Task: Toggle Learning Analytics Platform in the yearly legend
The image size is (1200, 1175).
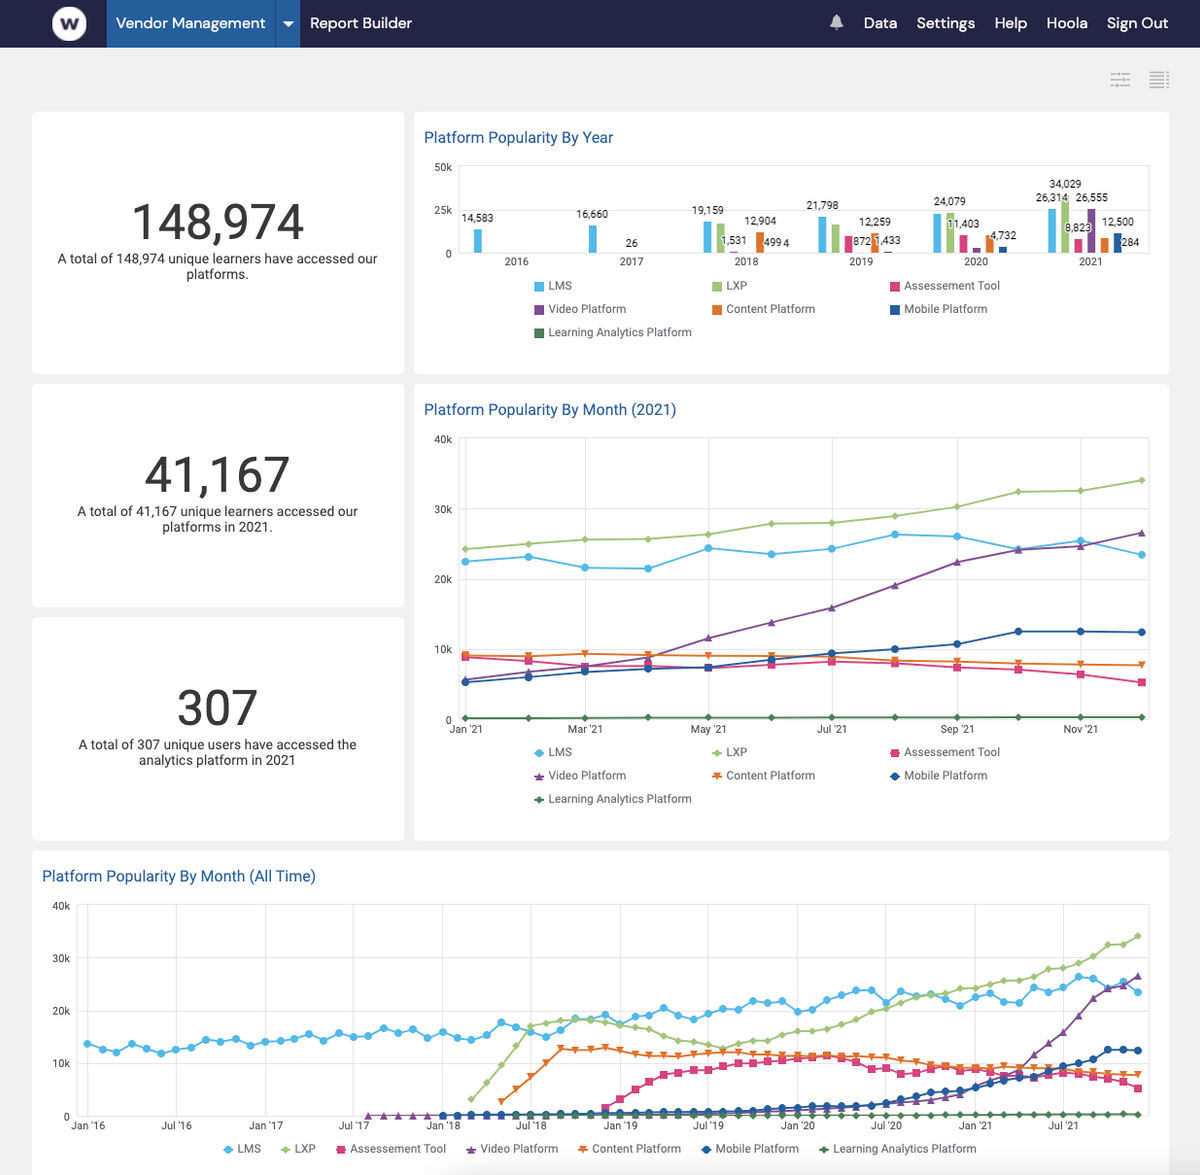Action: click(613, 332)
